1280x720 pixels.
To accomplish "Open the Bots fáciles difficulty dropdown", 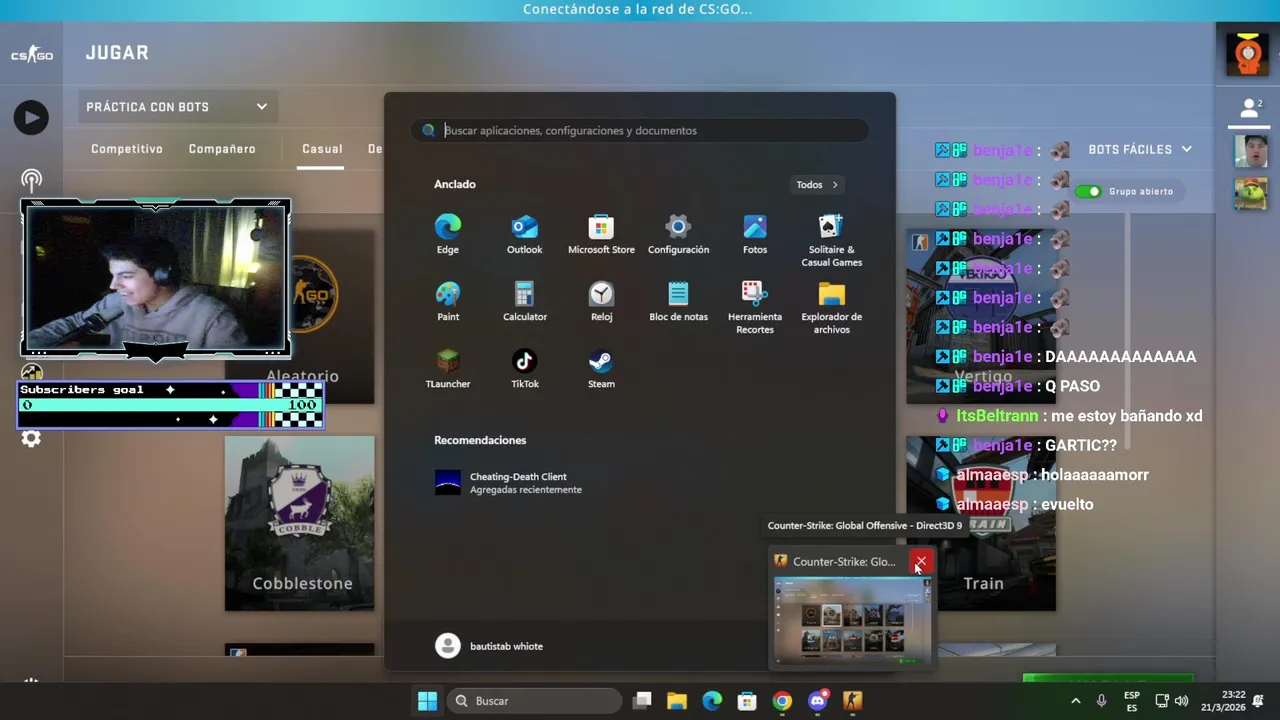I will [x=1140, y=149].
